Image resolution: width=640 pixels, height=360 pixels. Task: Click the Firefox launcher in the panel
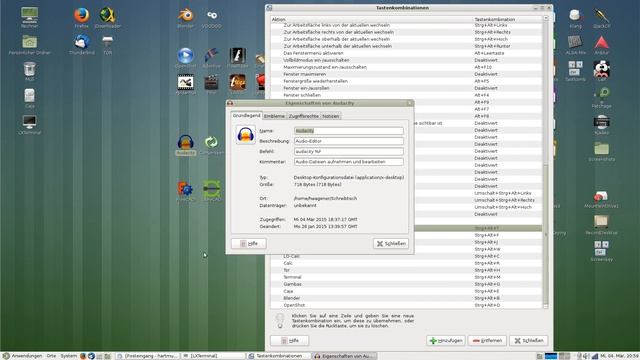point(83,356)
